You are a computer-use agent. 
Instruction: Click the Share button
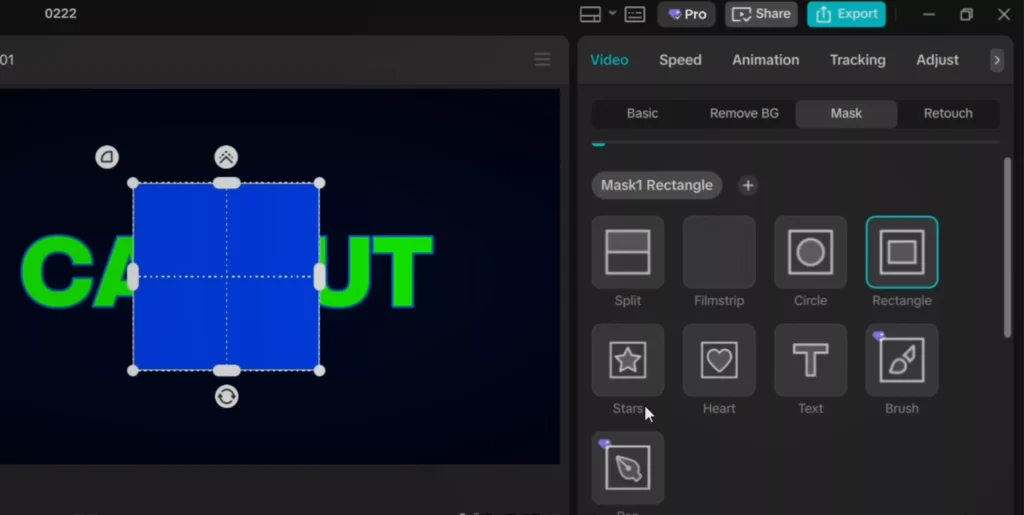tap(761, 14)
